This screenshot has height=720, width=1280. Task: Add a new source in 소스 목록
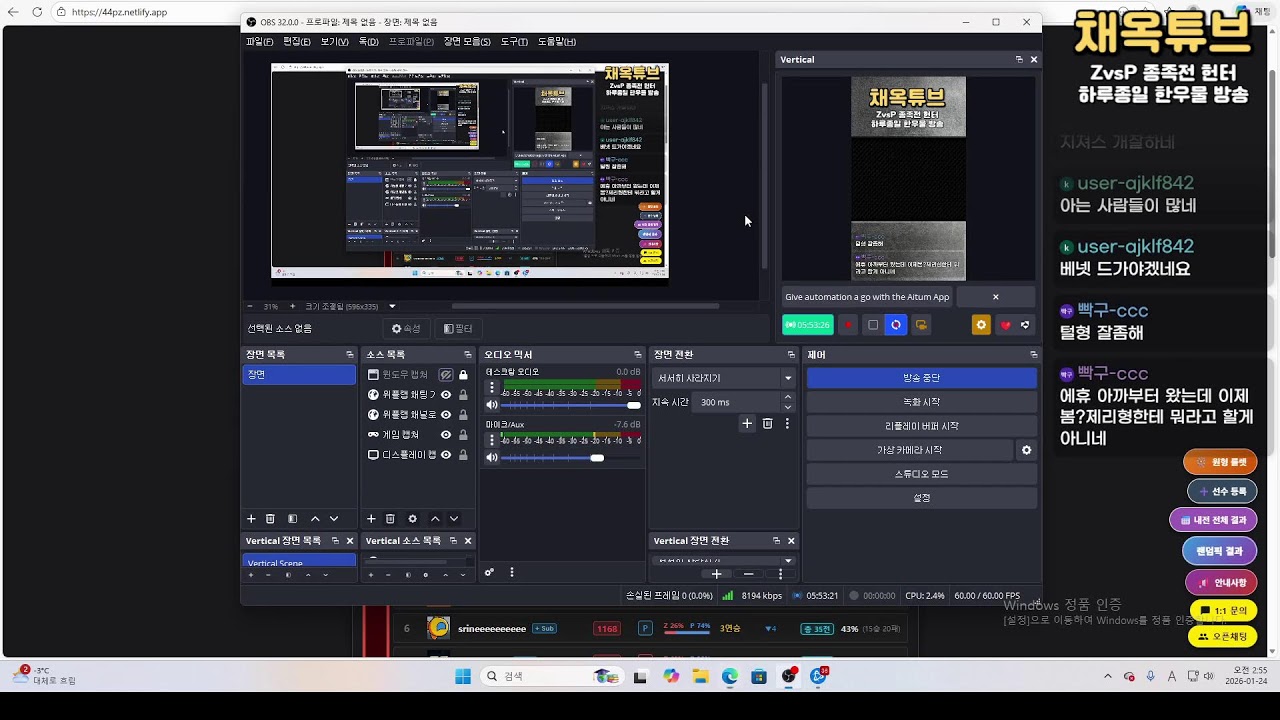(371, 519)
